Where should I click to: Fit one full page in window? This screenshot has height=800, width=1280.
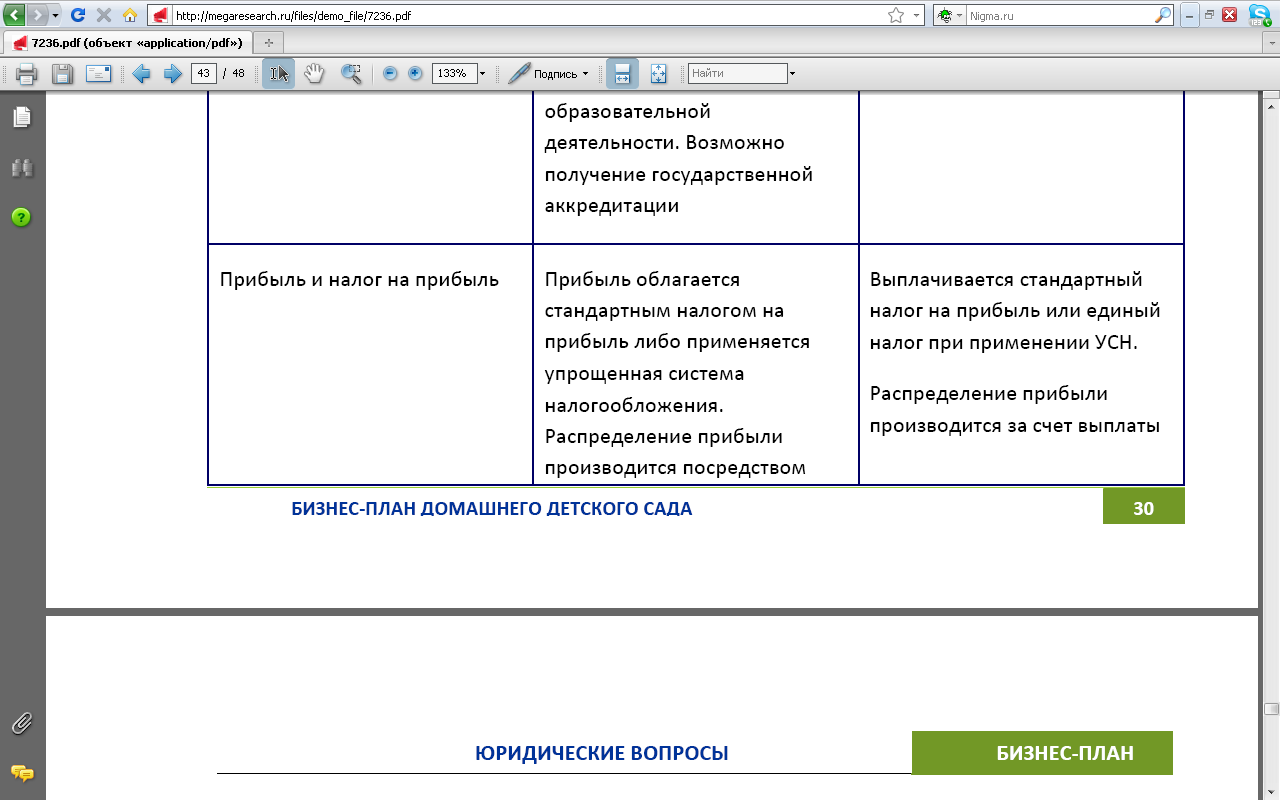658,73
